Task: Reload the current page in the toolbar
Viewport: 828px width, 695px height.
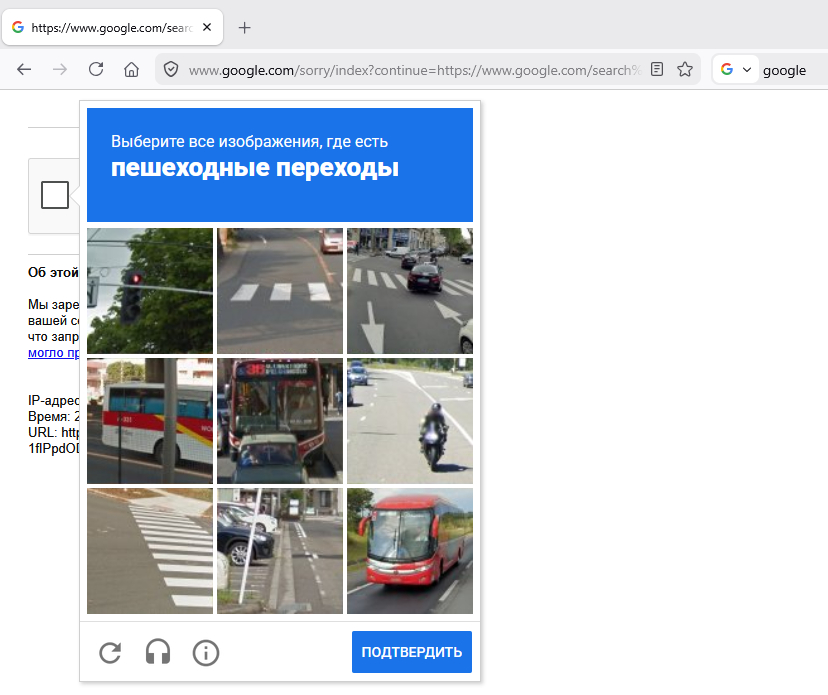Action: (x=96, y=70)
